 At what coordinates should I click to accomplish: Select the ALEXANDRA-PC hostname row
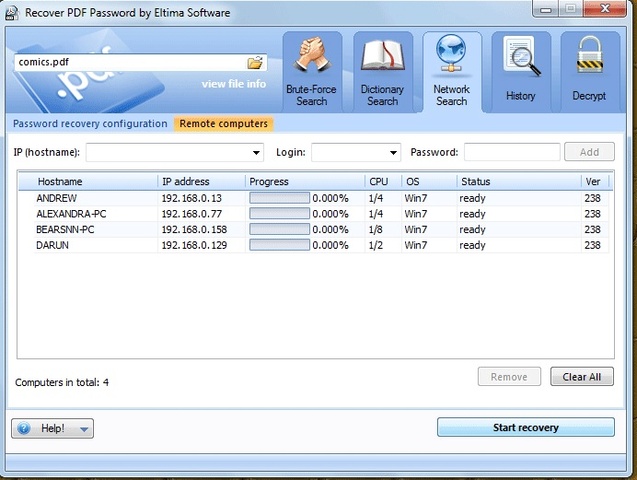coord(71,214)
